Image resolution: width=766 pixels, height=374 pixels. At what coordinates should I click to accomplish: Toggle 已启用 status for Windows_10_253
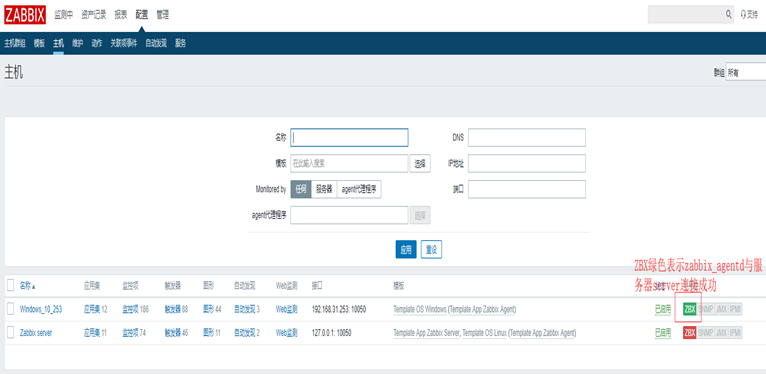pyautogui.click(x=663, y=309)
